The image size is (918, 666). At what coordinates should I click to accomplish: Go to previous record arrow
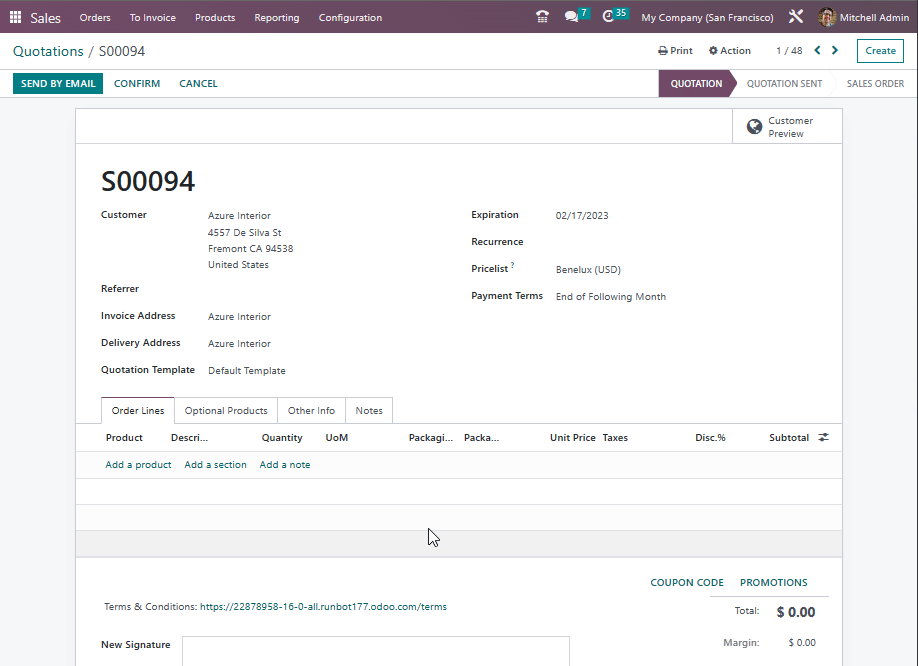click(817, 50)
